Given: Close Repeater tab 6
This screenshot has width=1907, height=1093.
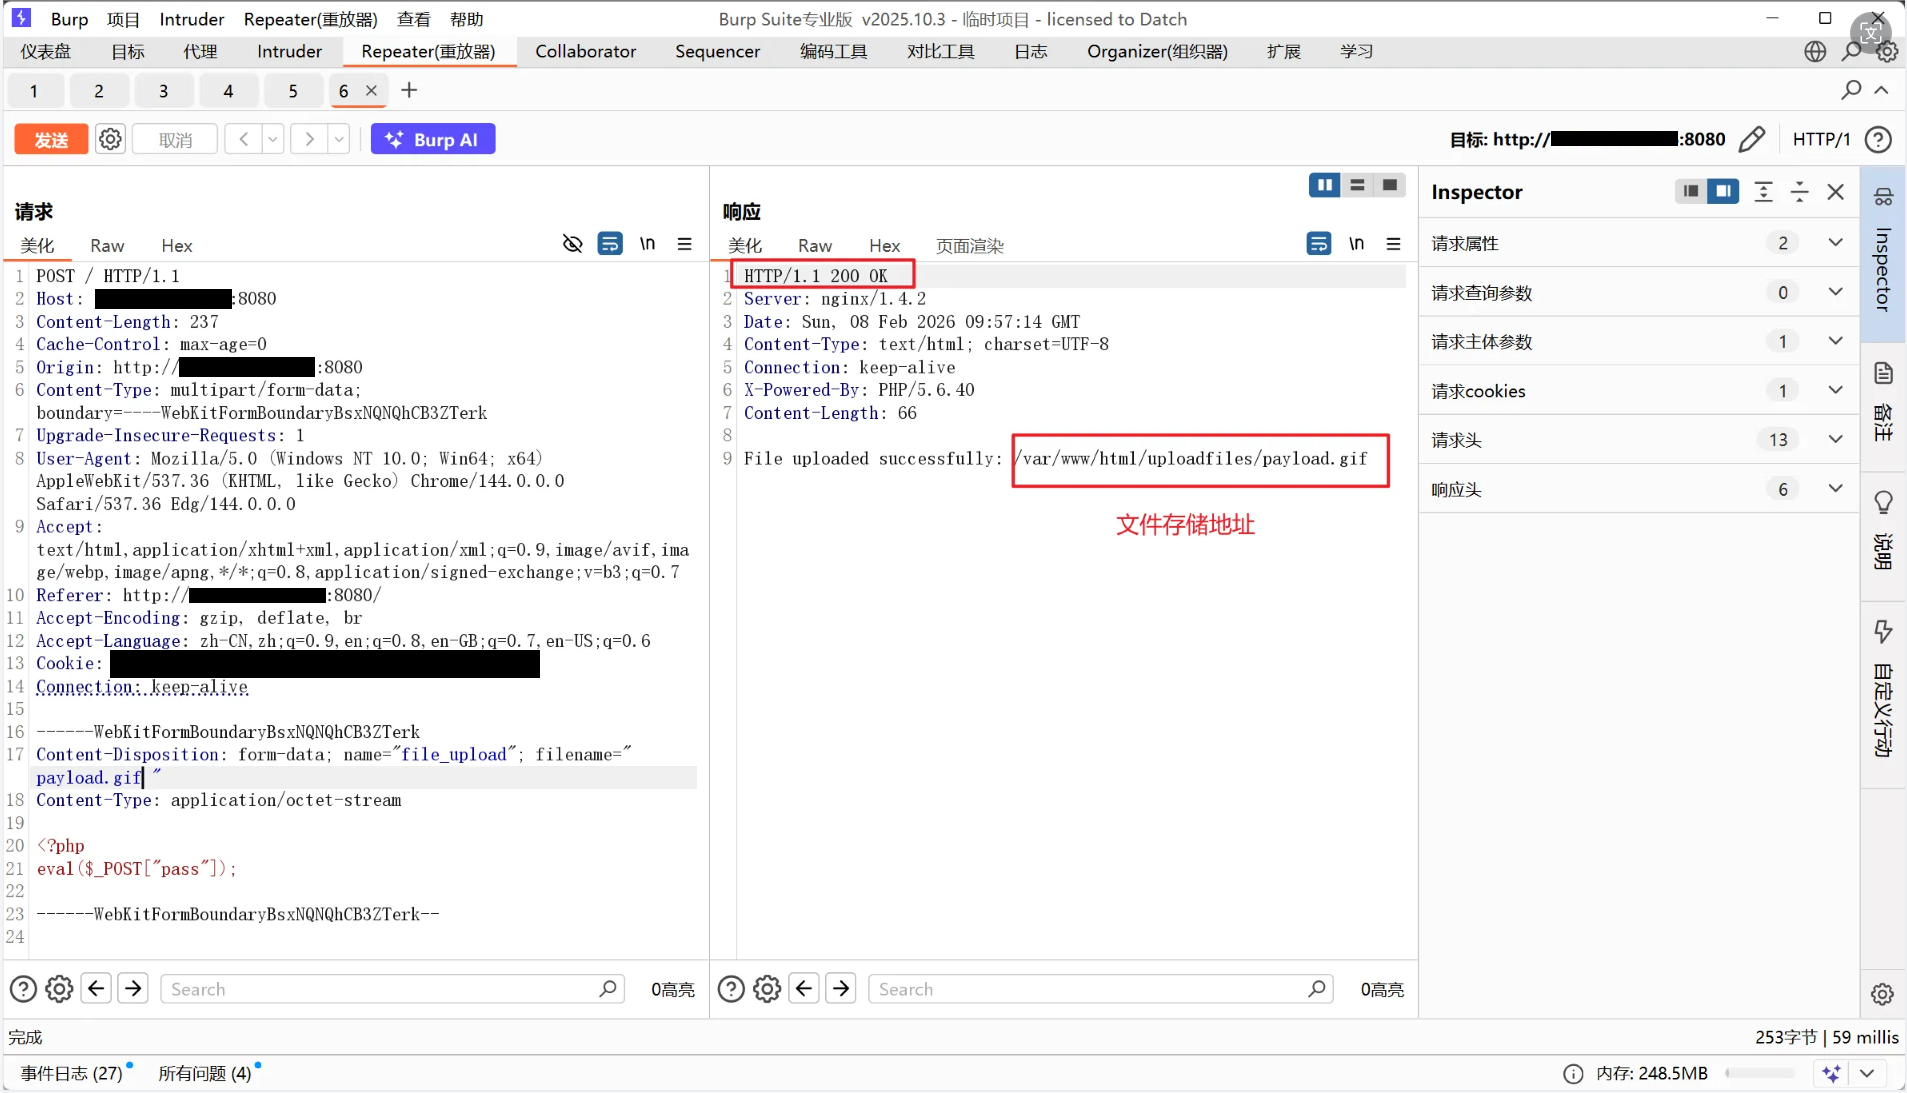Looking at the screenshot, I should [371, 90].
